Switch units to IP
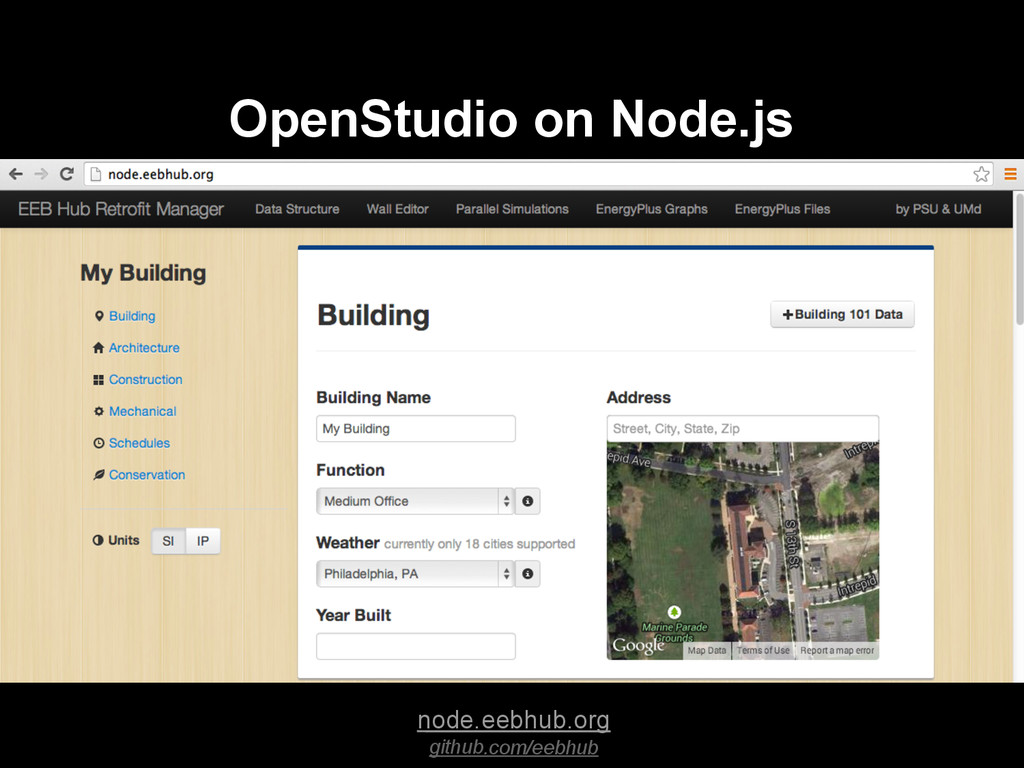1024x768 pixels. pyautogui.click(x=203, y=541)
